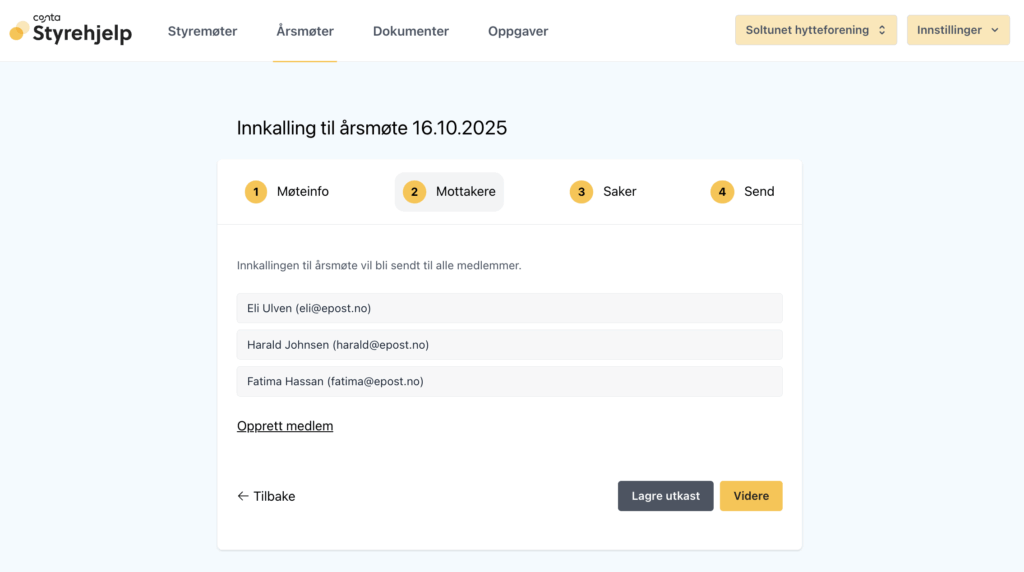Go to the Årsmøter navigation tab
This screenshot has width=1024, height=572.
pos(305,31)
